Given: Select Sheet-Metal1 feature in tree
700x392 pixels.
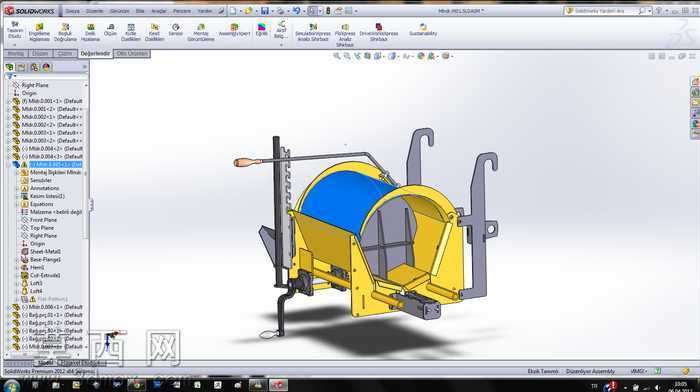Looking at the screenshot, I should pyautogui.click(x=45, y=252).
